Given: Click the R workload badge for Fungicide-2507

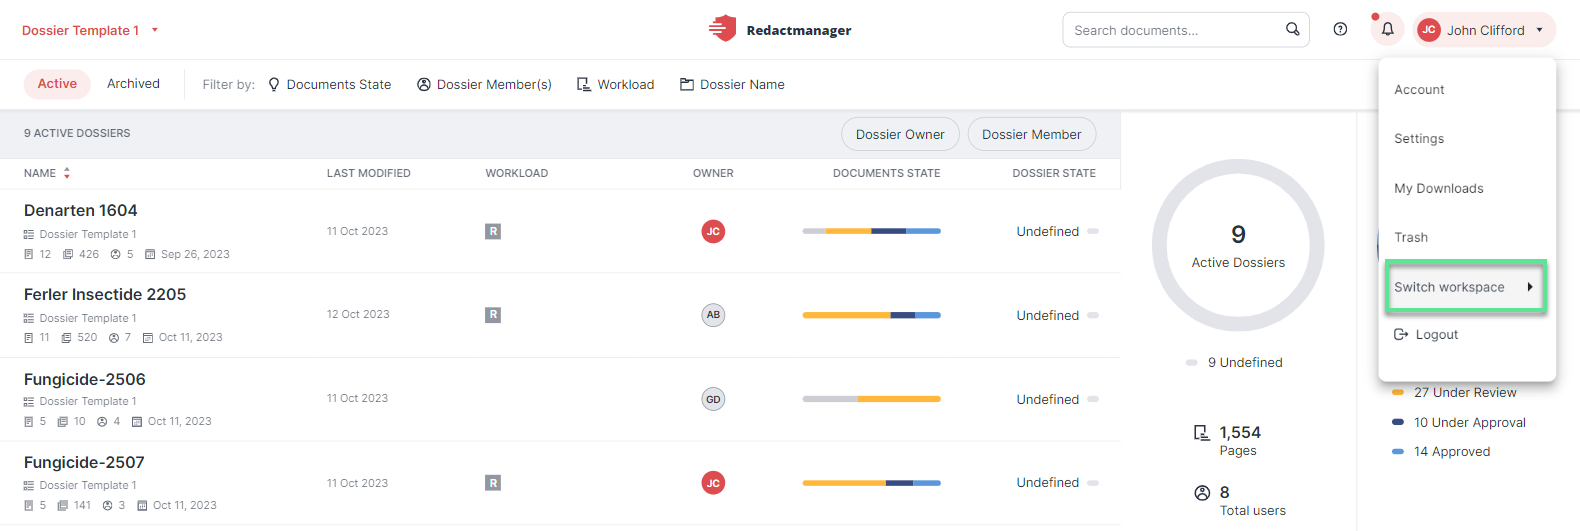Looking at the screenshot, I should pos(493,483).
